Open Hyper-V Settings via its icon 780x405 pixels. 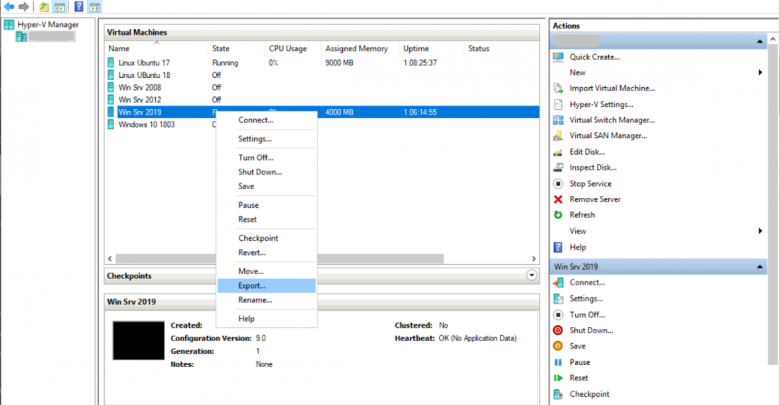[x=558, y=104]
